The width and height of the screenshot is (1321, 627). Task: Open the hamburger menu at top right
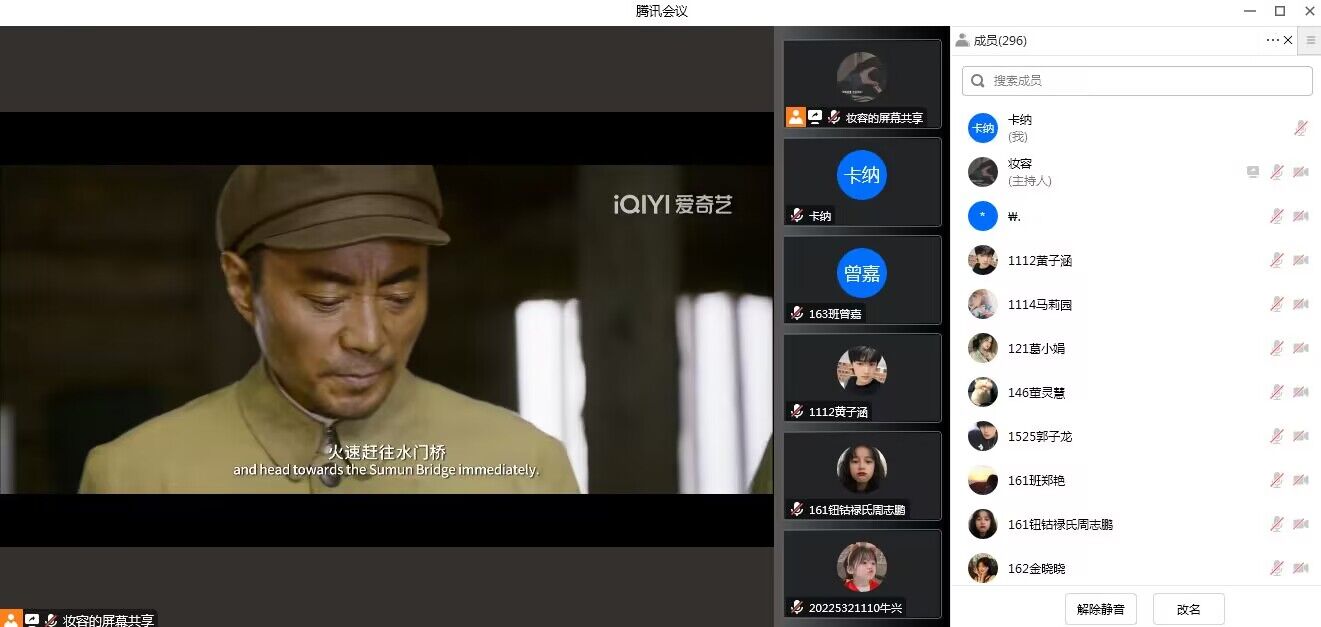[x=1310, y=40]
